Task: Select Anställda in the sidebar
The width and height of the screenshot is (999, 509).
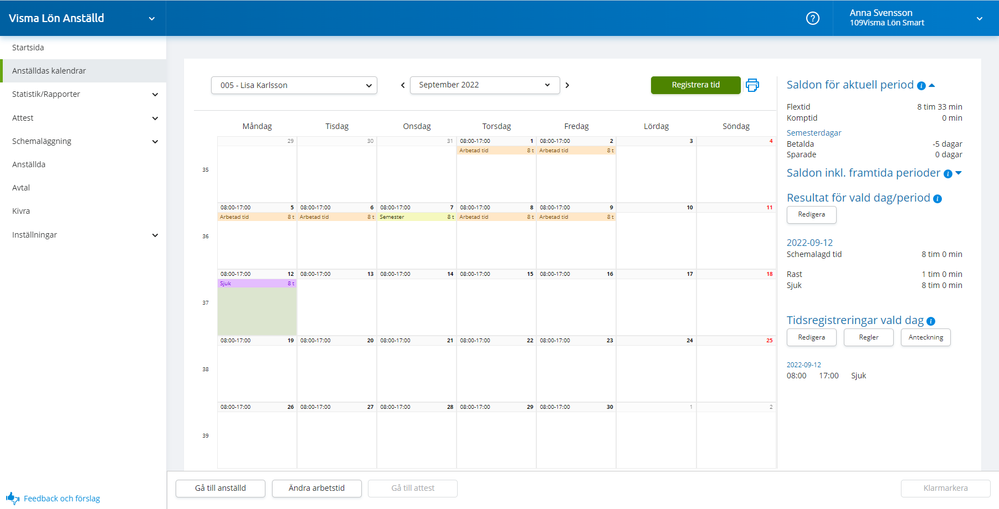Action: (29, 164)
